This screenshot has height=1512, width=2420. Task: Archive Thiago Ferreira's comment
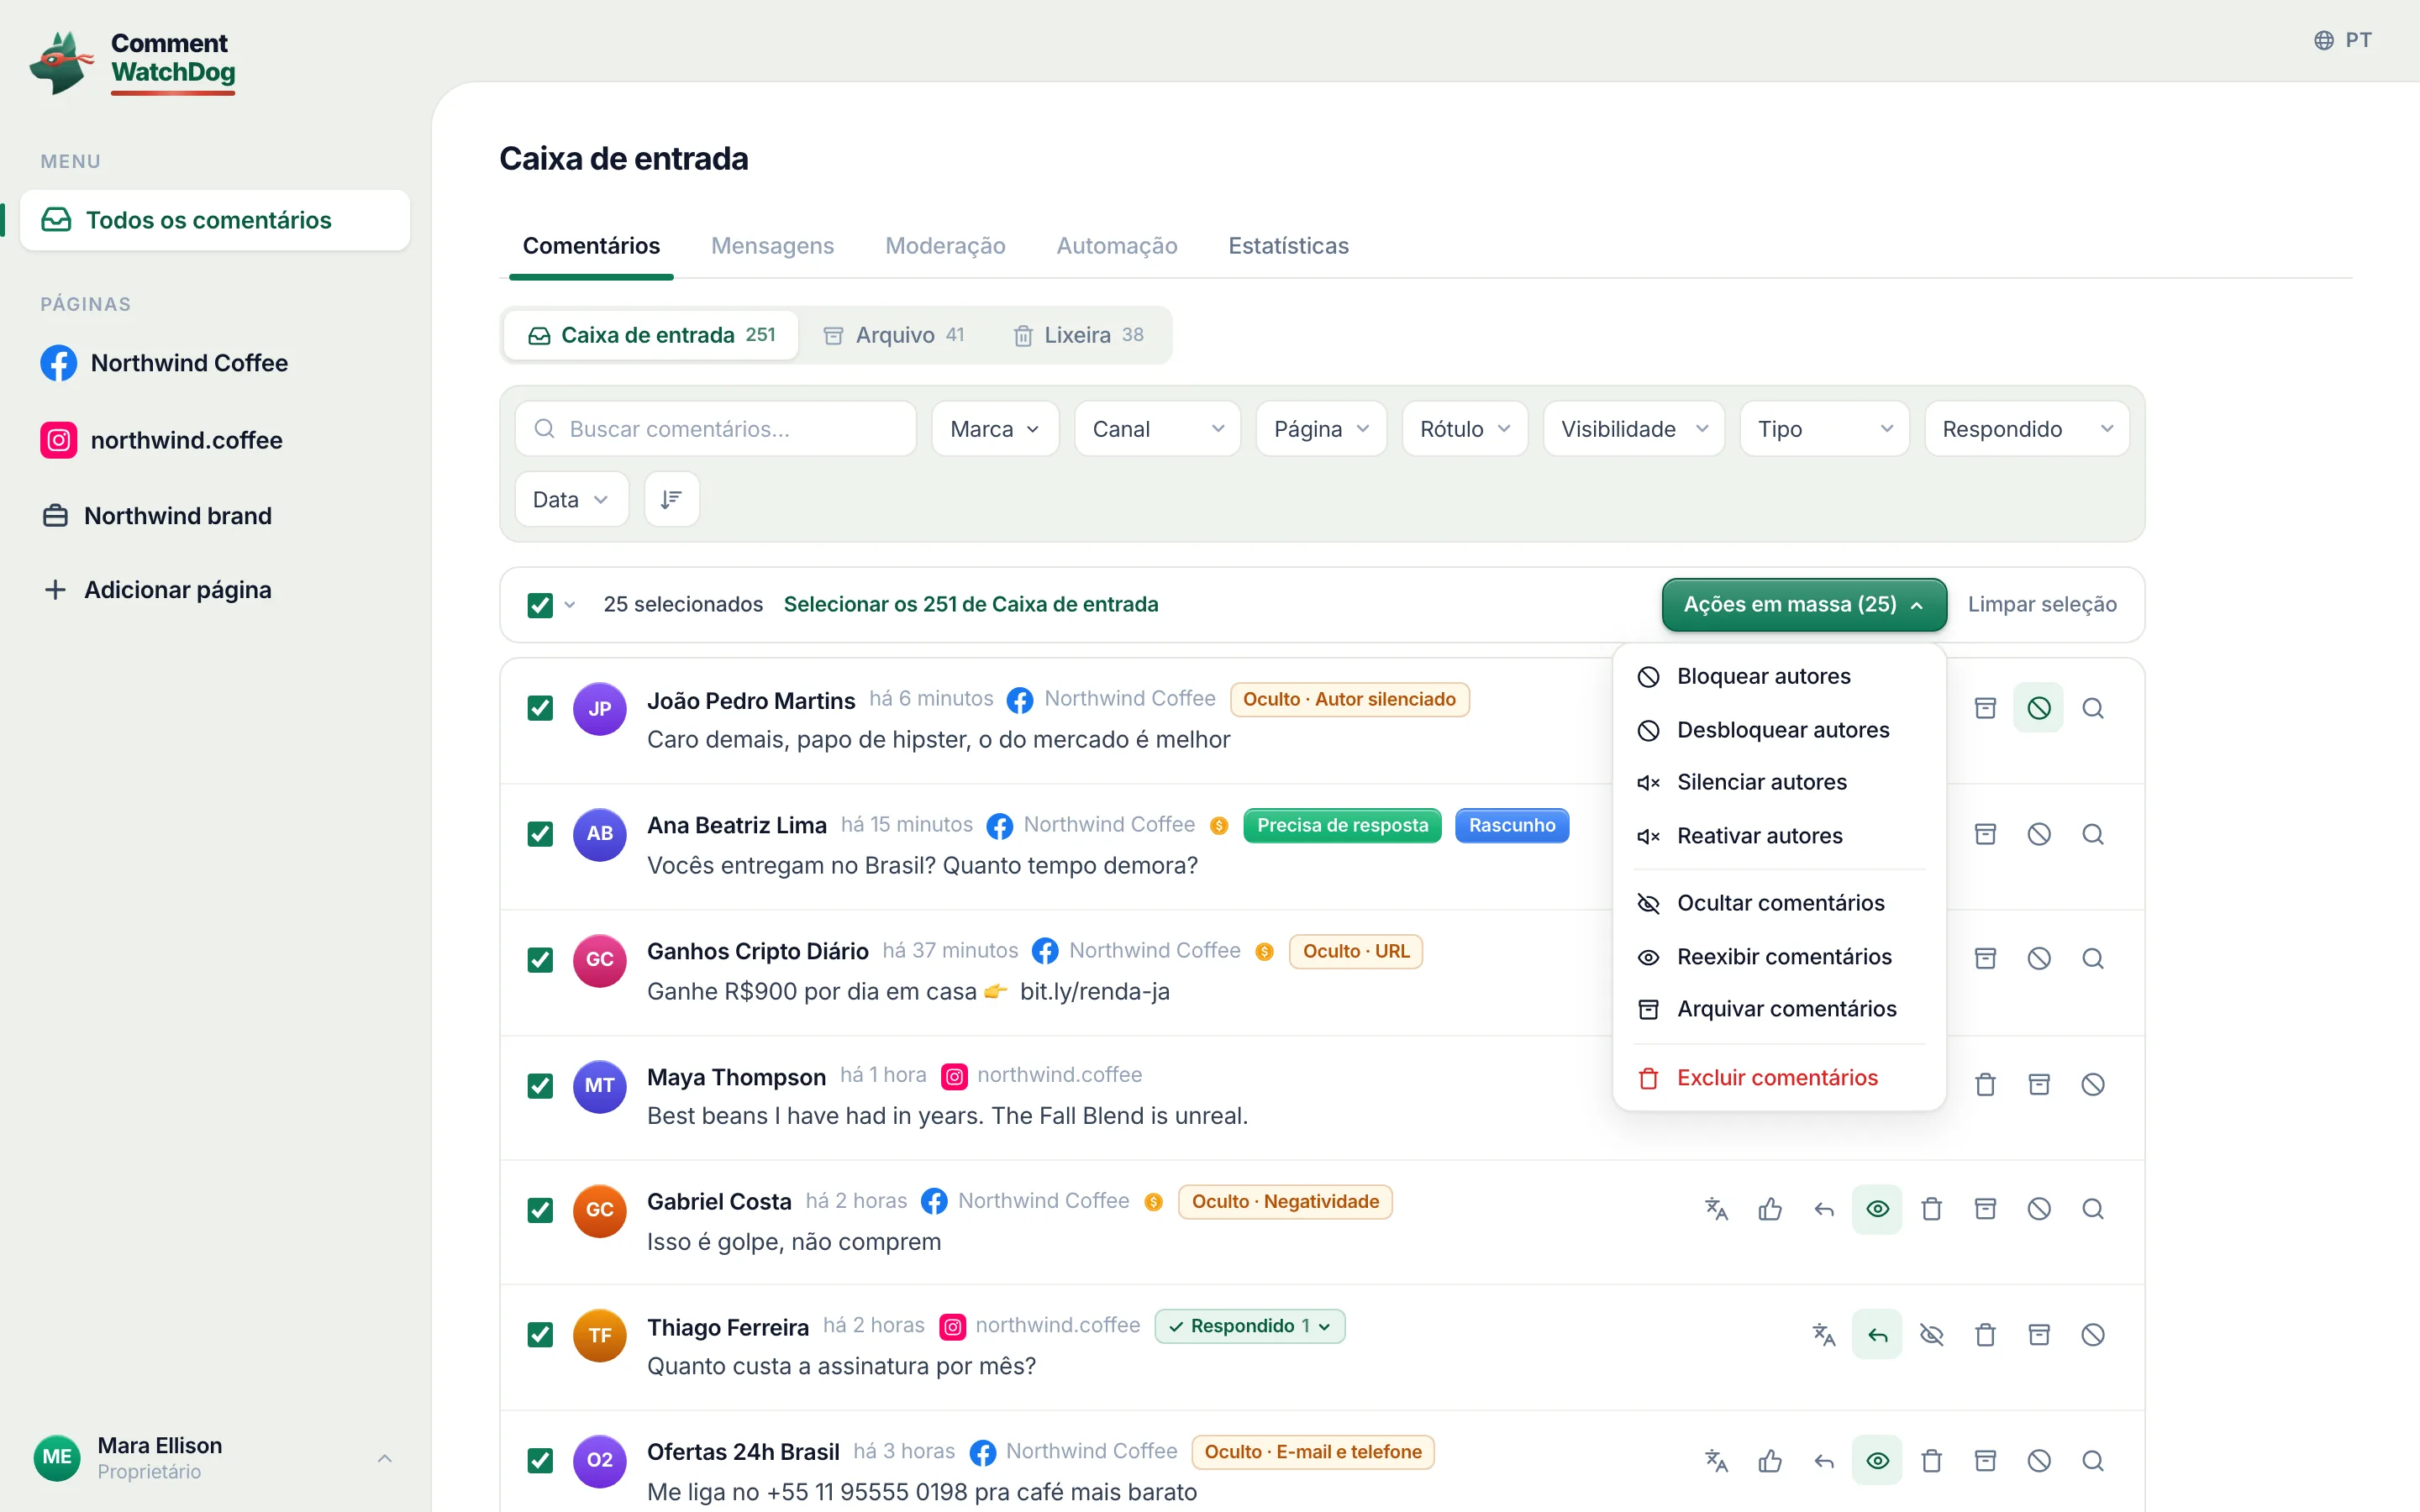pyautogui.click(x=2038, y=1334)
